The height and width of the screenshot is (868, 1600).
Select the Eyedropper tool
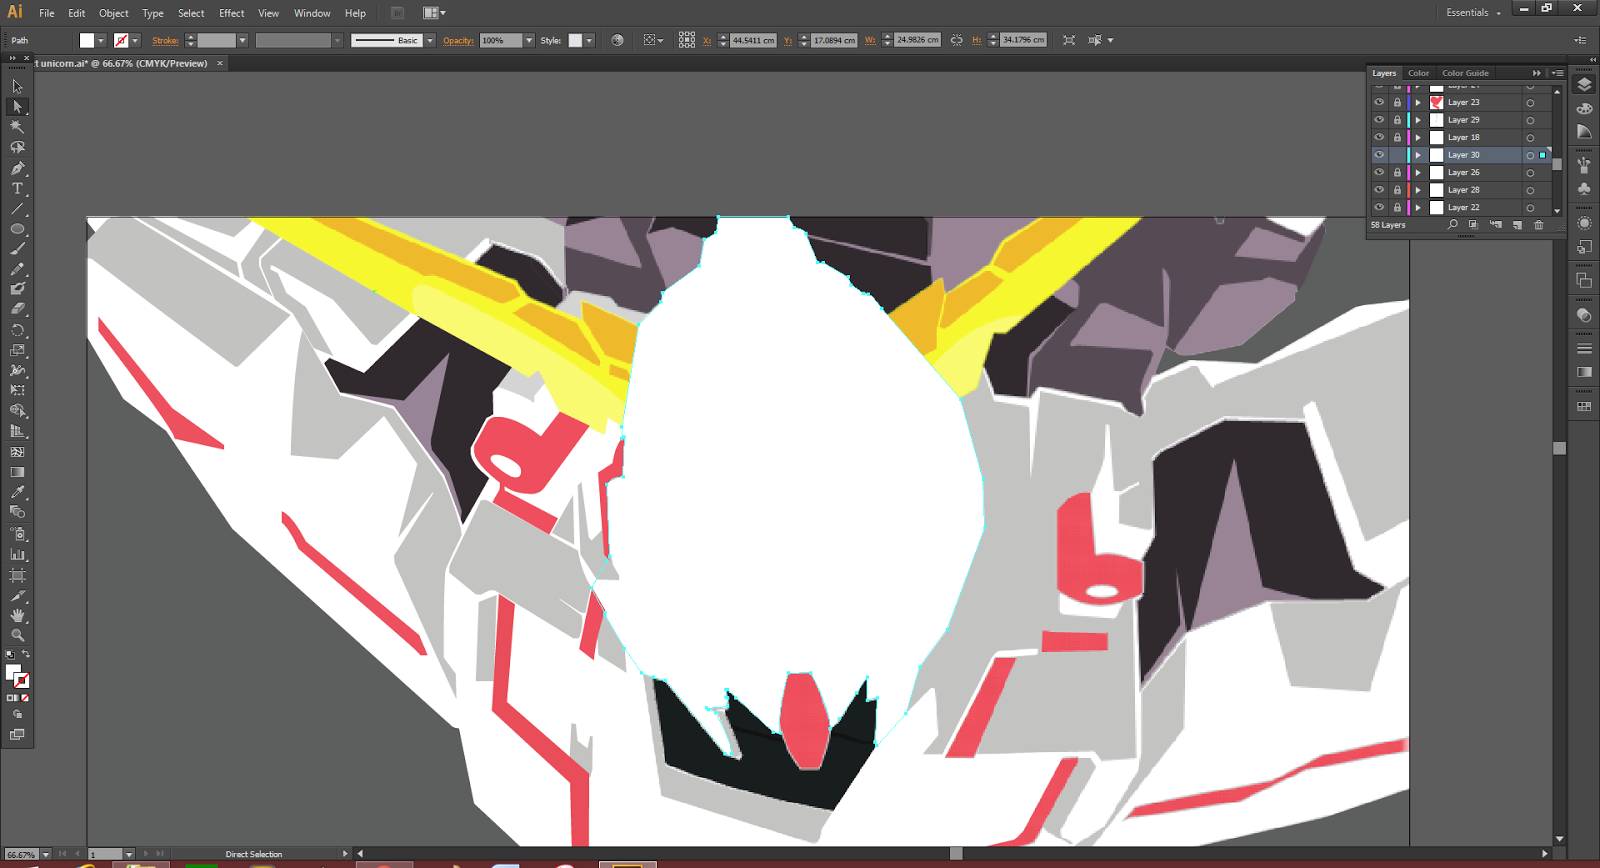17,492
